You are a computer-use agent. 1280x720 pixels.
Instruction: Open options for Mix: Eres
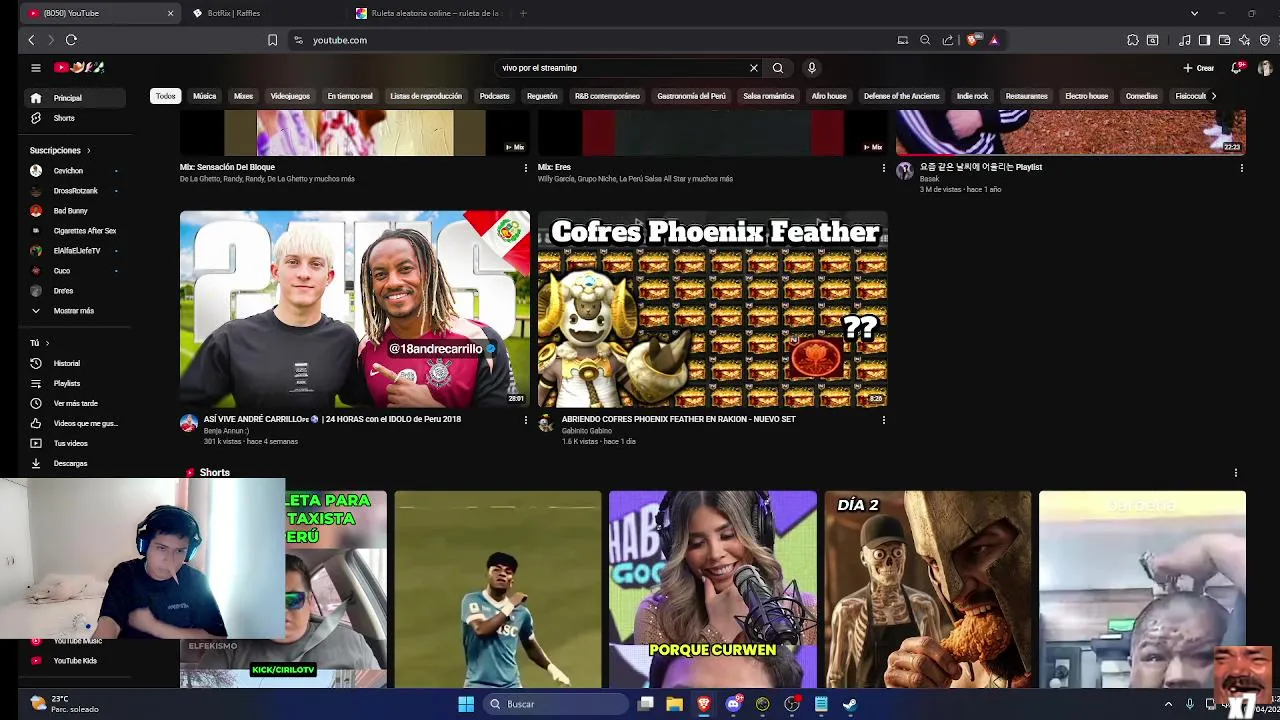pyautogui.click(x=884, y=168)
